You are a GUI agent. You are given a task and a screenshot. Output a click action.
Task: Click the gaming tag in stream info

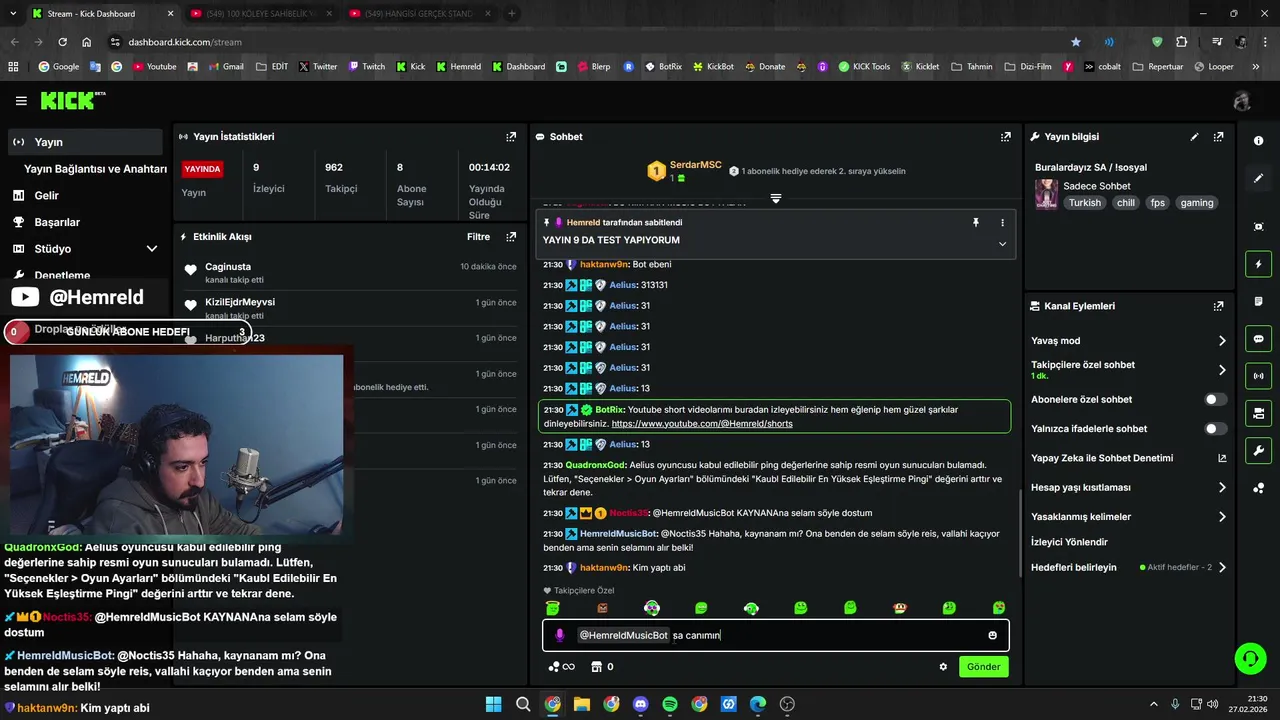(1196, 203)
